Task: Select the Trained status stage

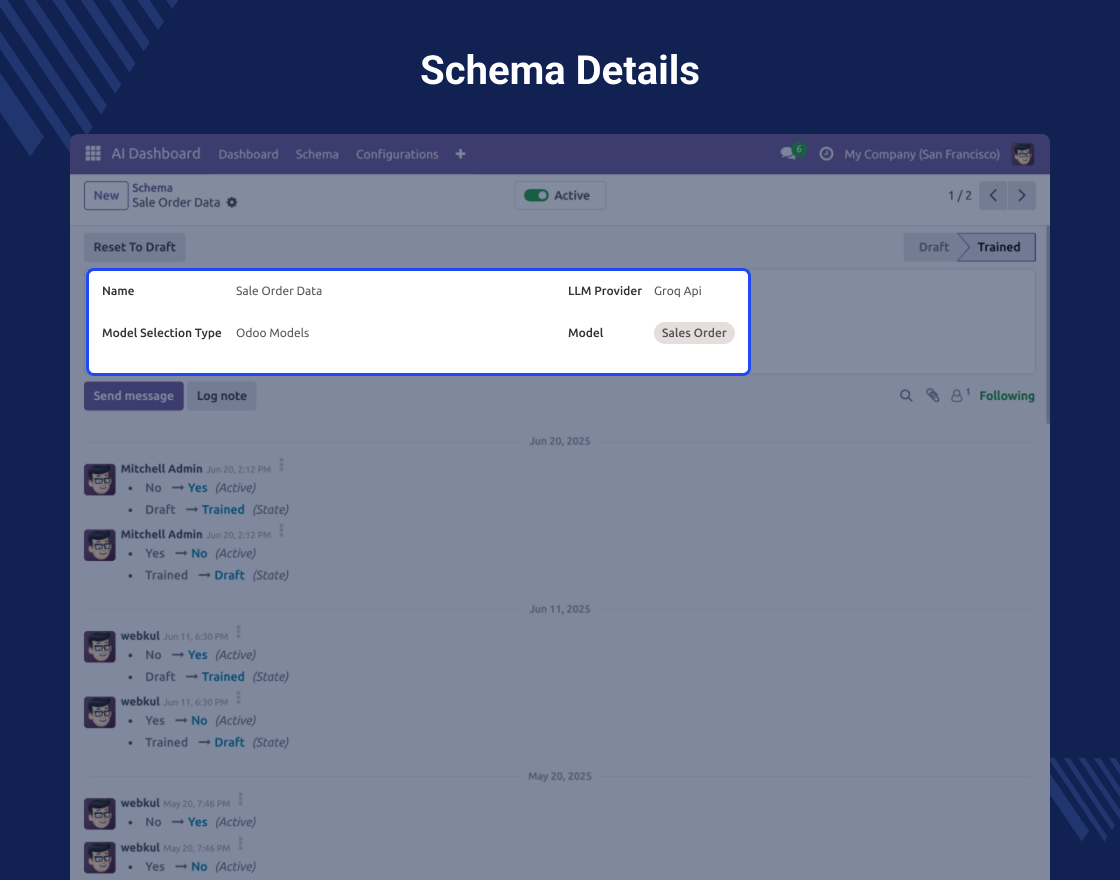Action: tap(998, 247)
